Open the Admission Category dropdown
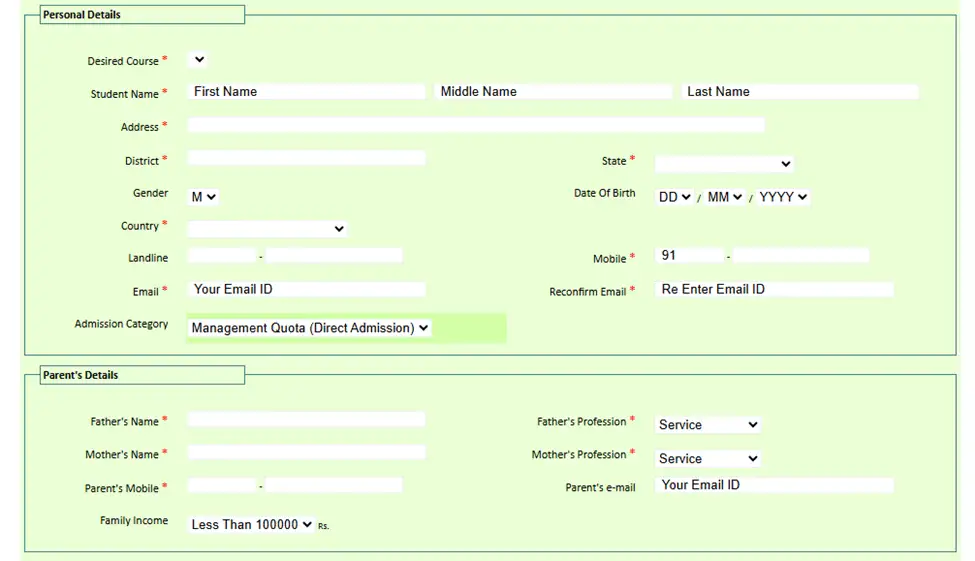The image size is (975, 561). click(309, 328)
